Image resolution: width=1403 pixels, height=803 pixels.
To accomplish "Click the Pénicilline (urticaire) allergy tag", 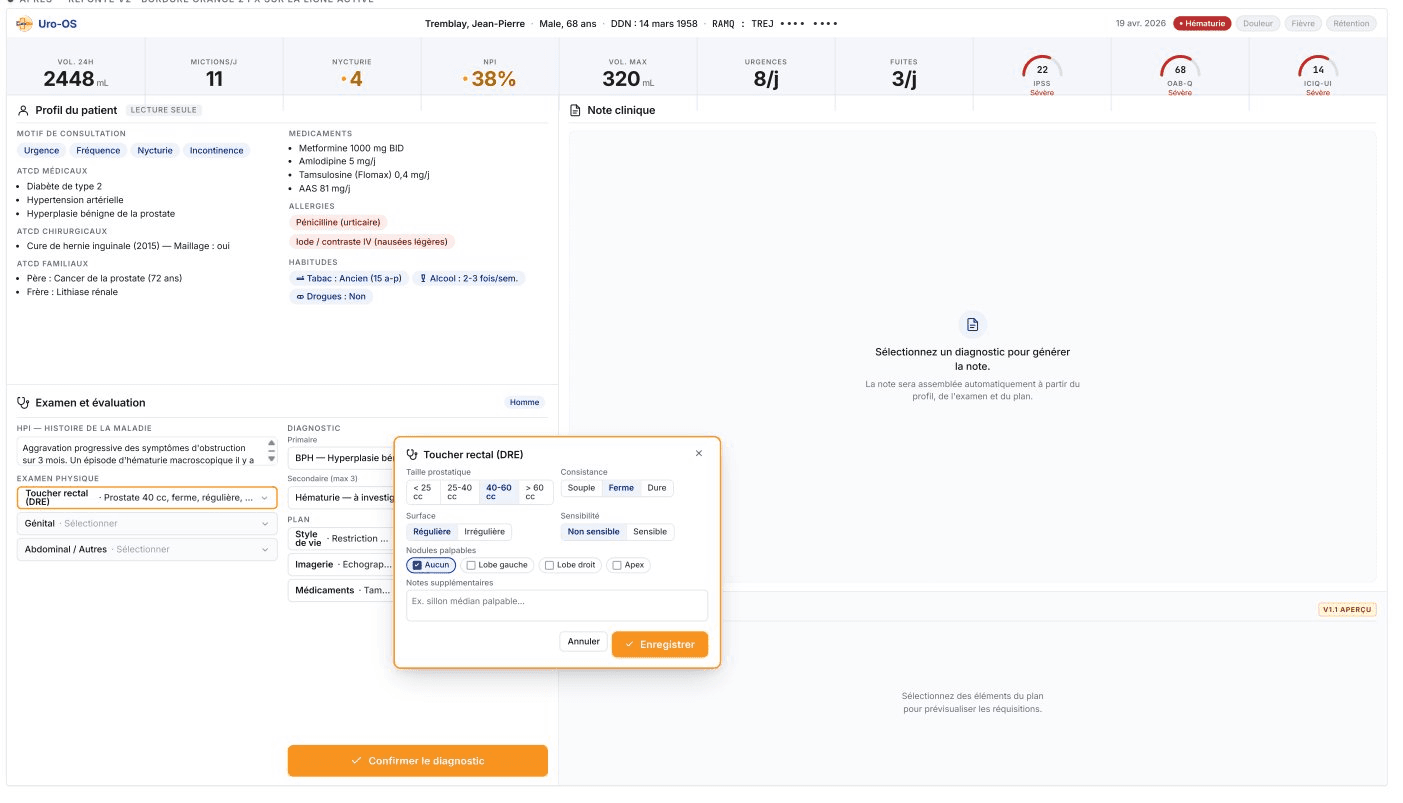I will pyautogui.click(x=338, y=222).
